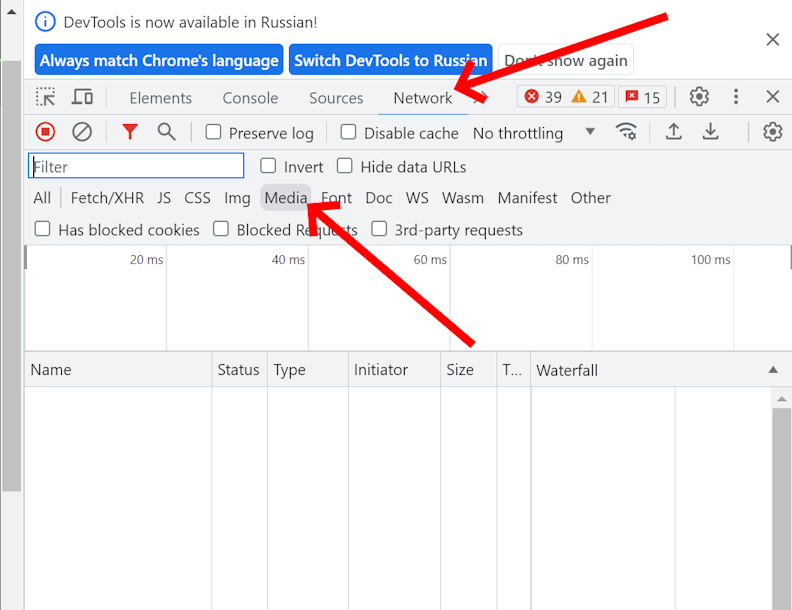This screenshot has height=610, width=792.
Task: Switch to the Elements tab
Action: point(161,98)
